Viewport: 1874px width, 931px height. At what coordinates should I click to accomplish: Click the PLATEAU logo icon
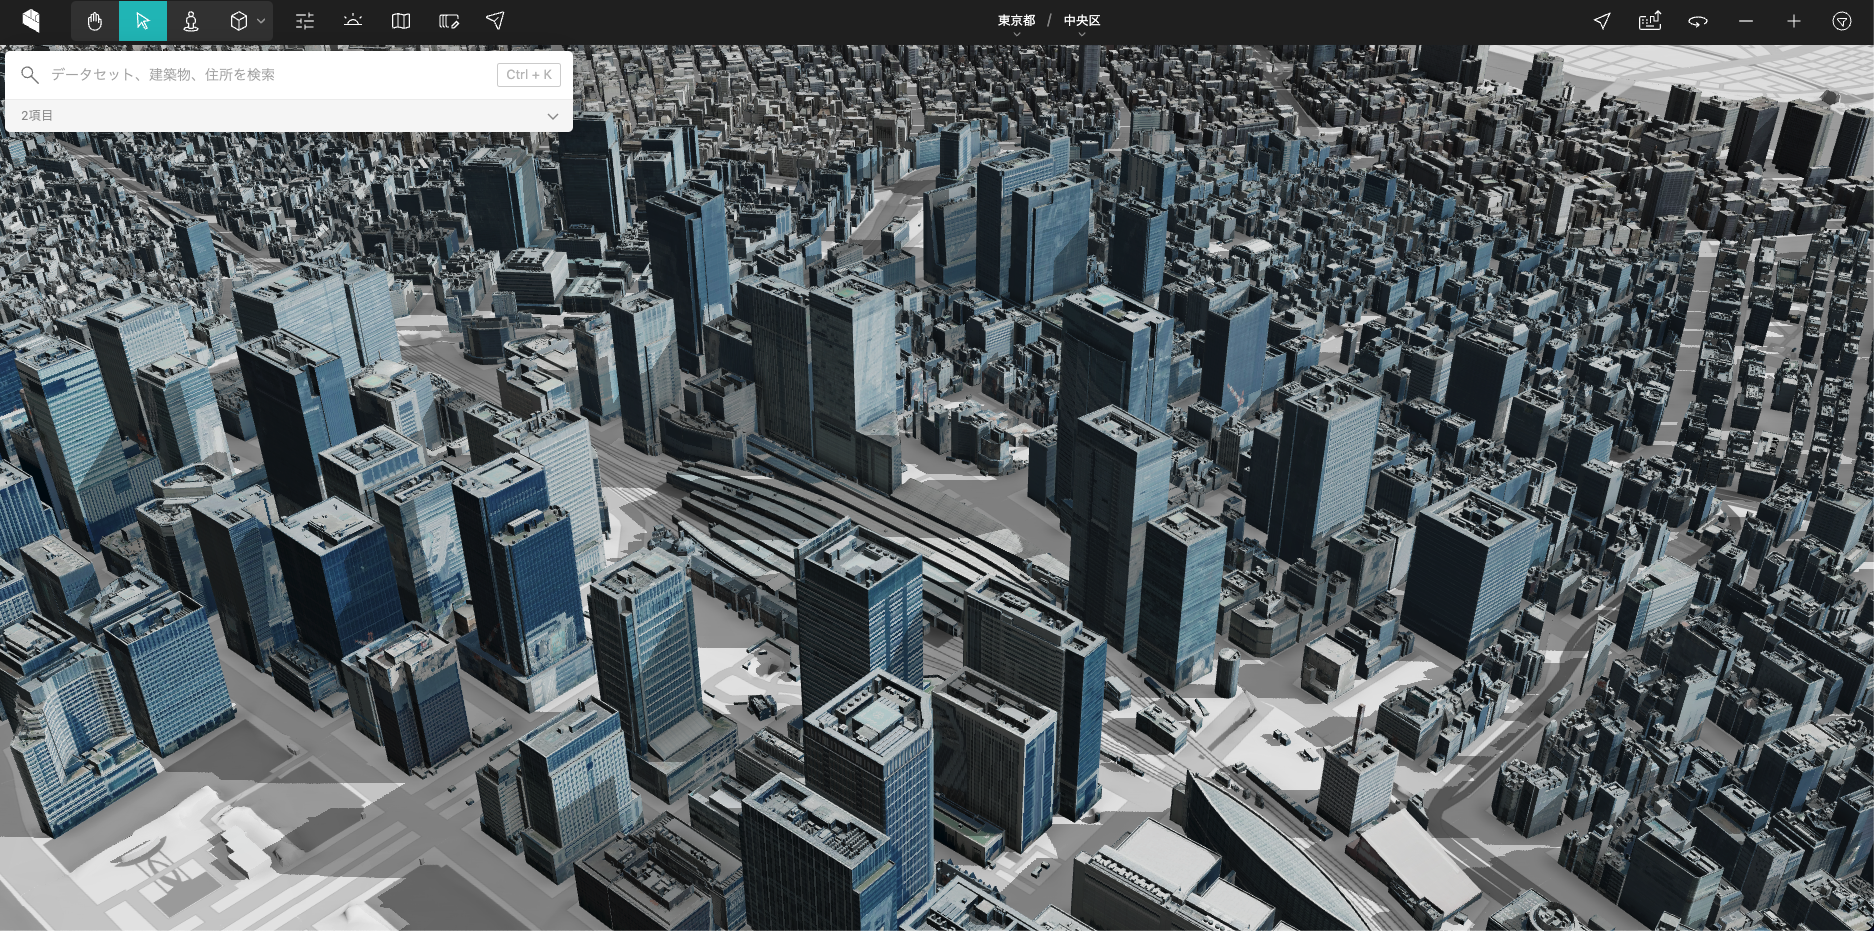(31, 21)
